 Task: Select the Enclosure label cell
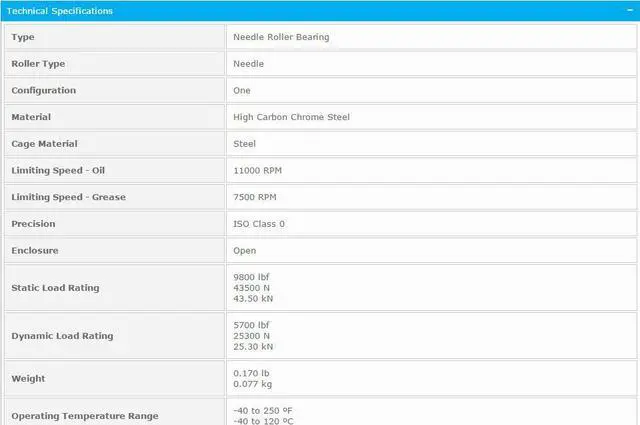tap(35, 251)
